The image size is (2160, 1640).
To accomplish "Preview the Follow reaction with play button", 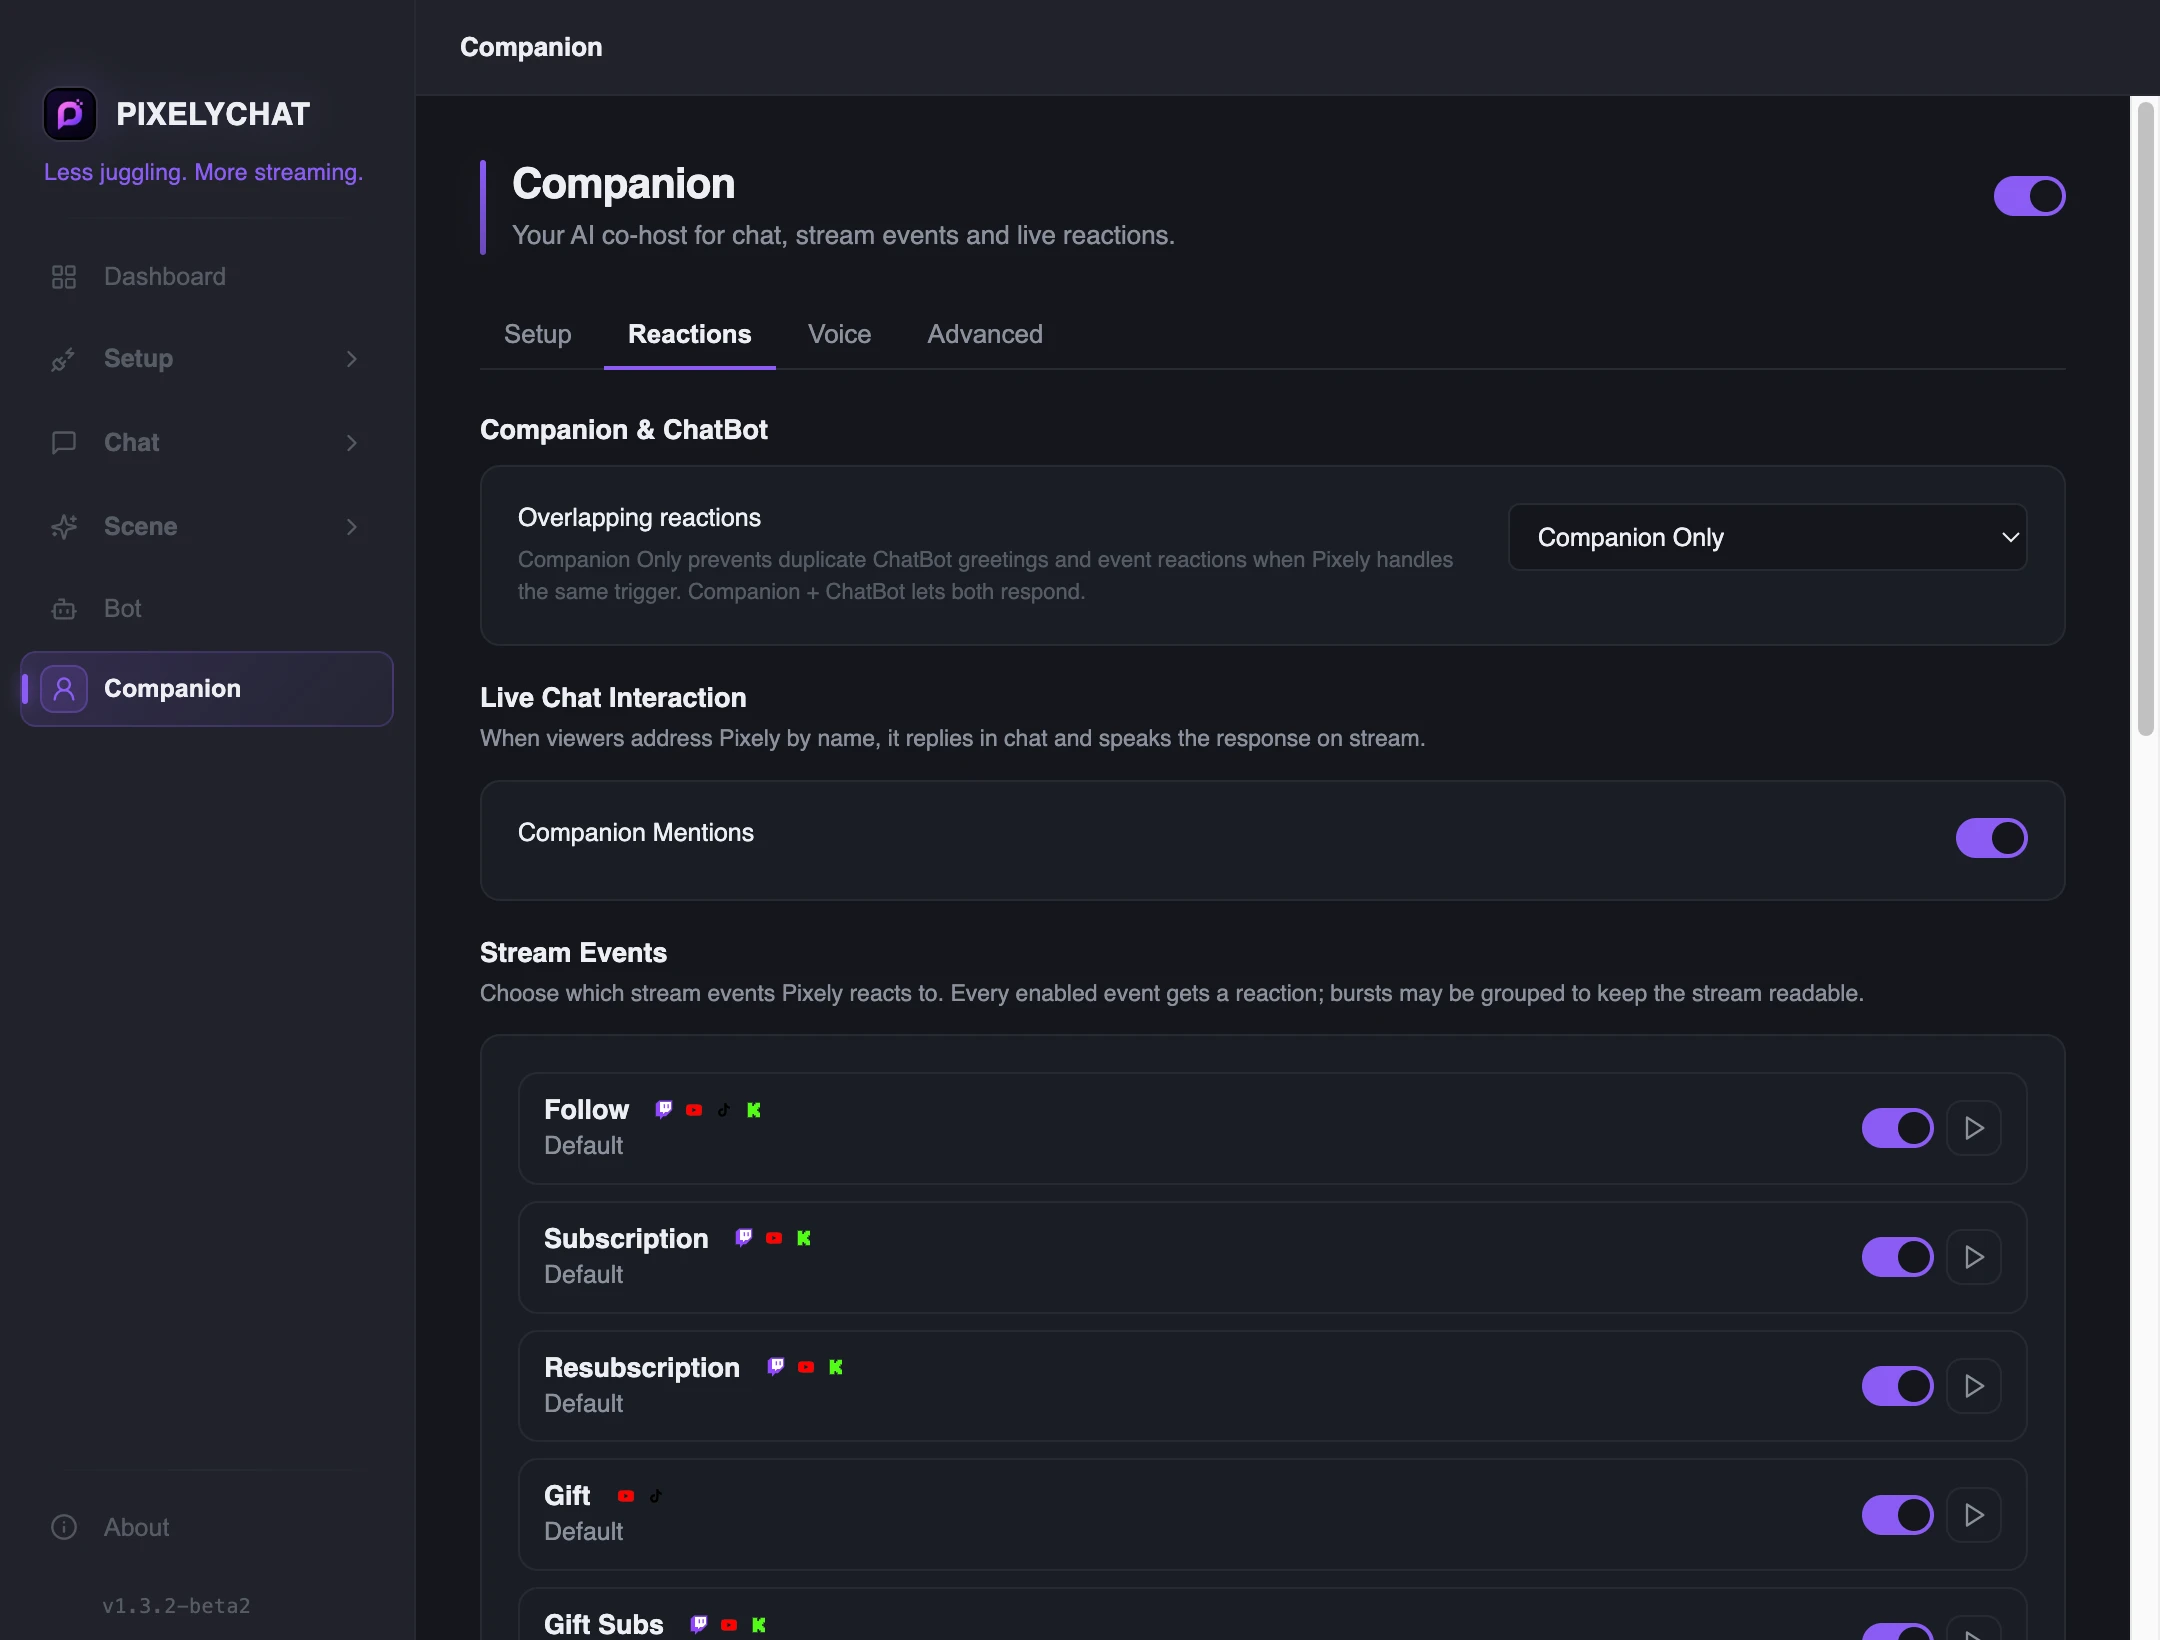I will pyautogui.click(x=1974, y=1128).
